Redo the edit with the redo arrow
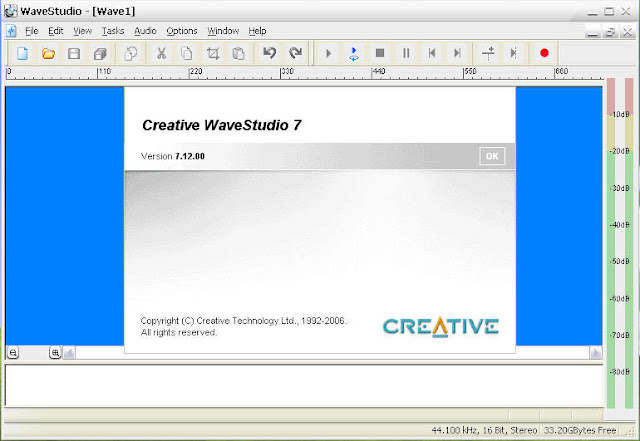The image size is (640, 441). click(x=295, y=53)
